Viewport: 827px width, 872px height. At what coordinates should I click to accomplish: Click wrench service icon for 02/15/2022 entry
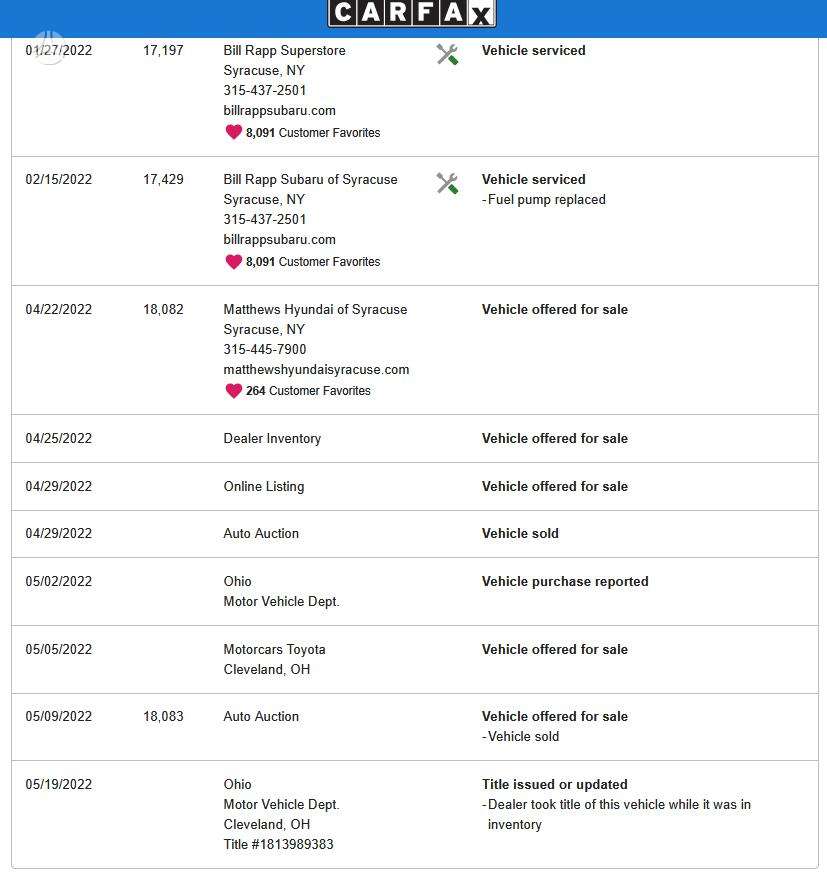pyautogui.click(x=447, y=184)
